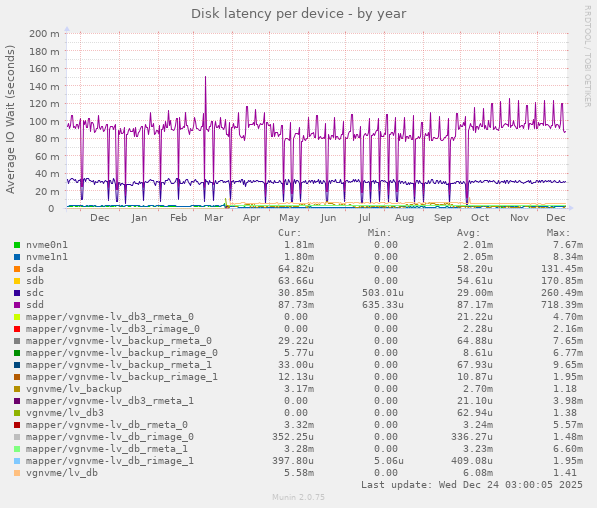Select the sda legend label

click(35, 269)
